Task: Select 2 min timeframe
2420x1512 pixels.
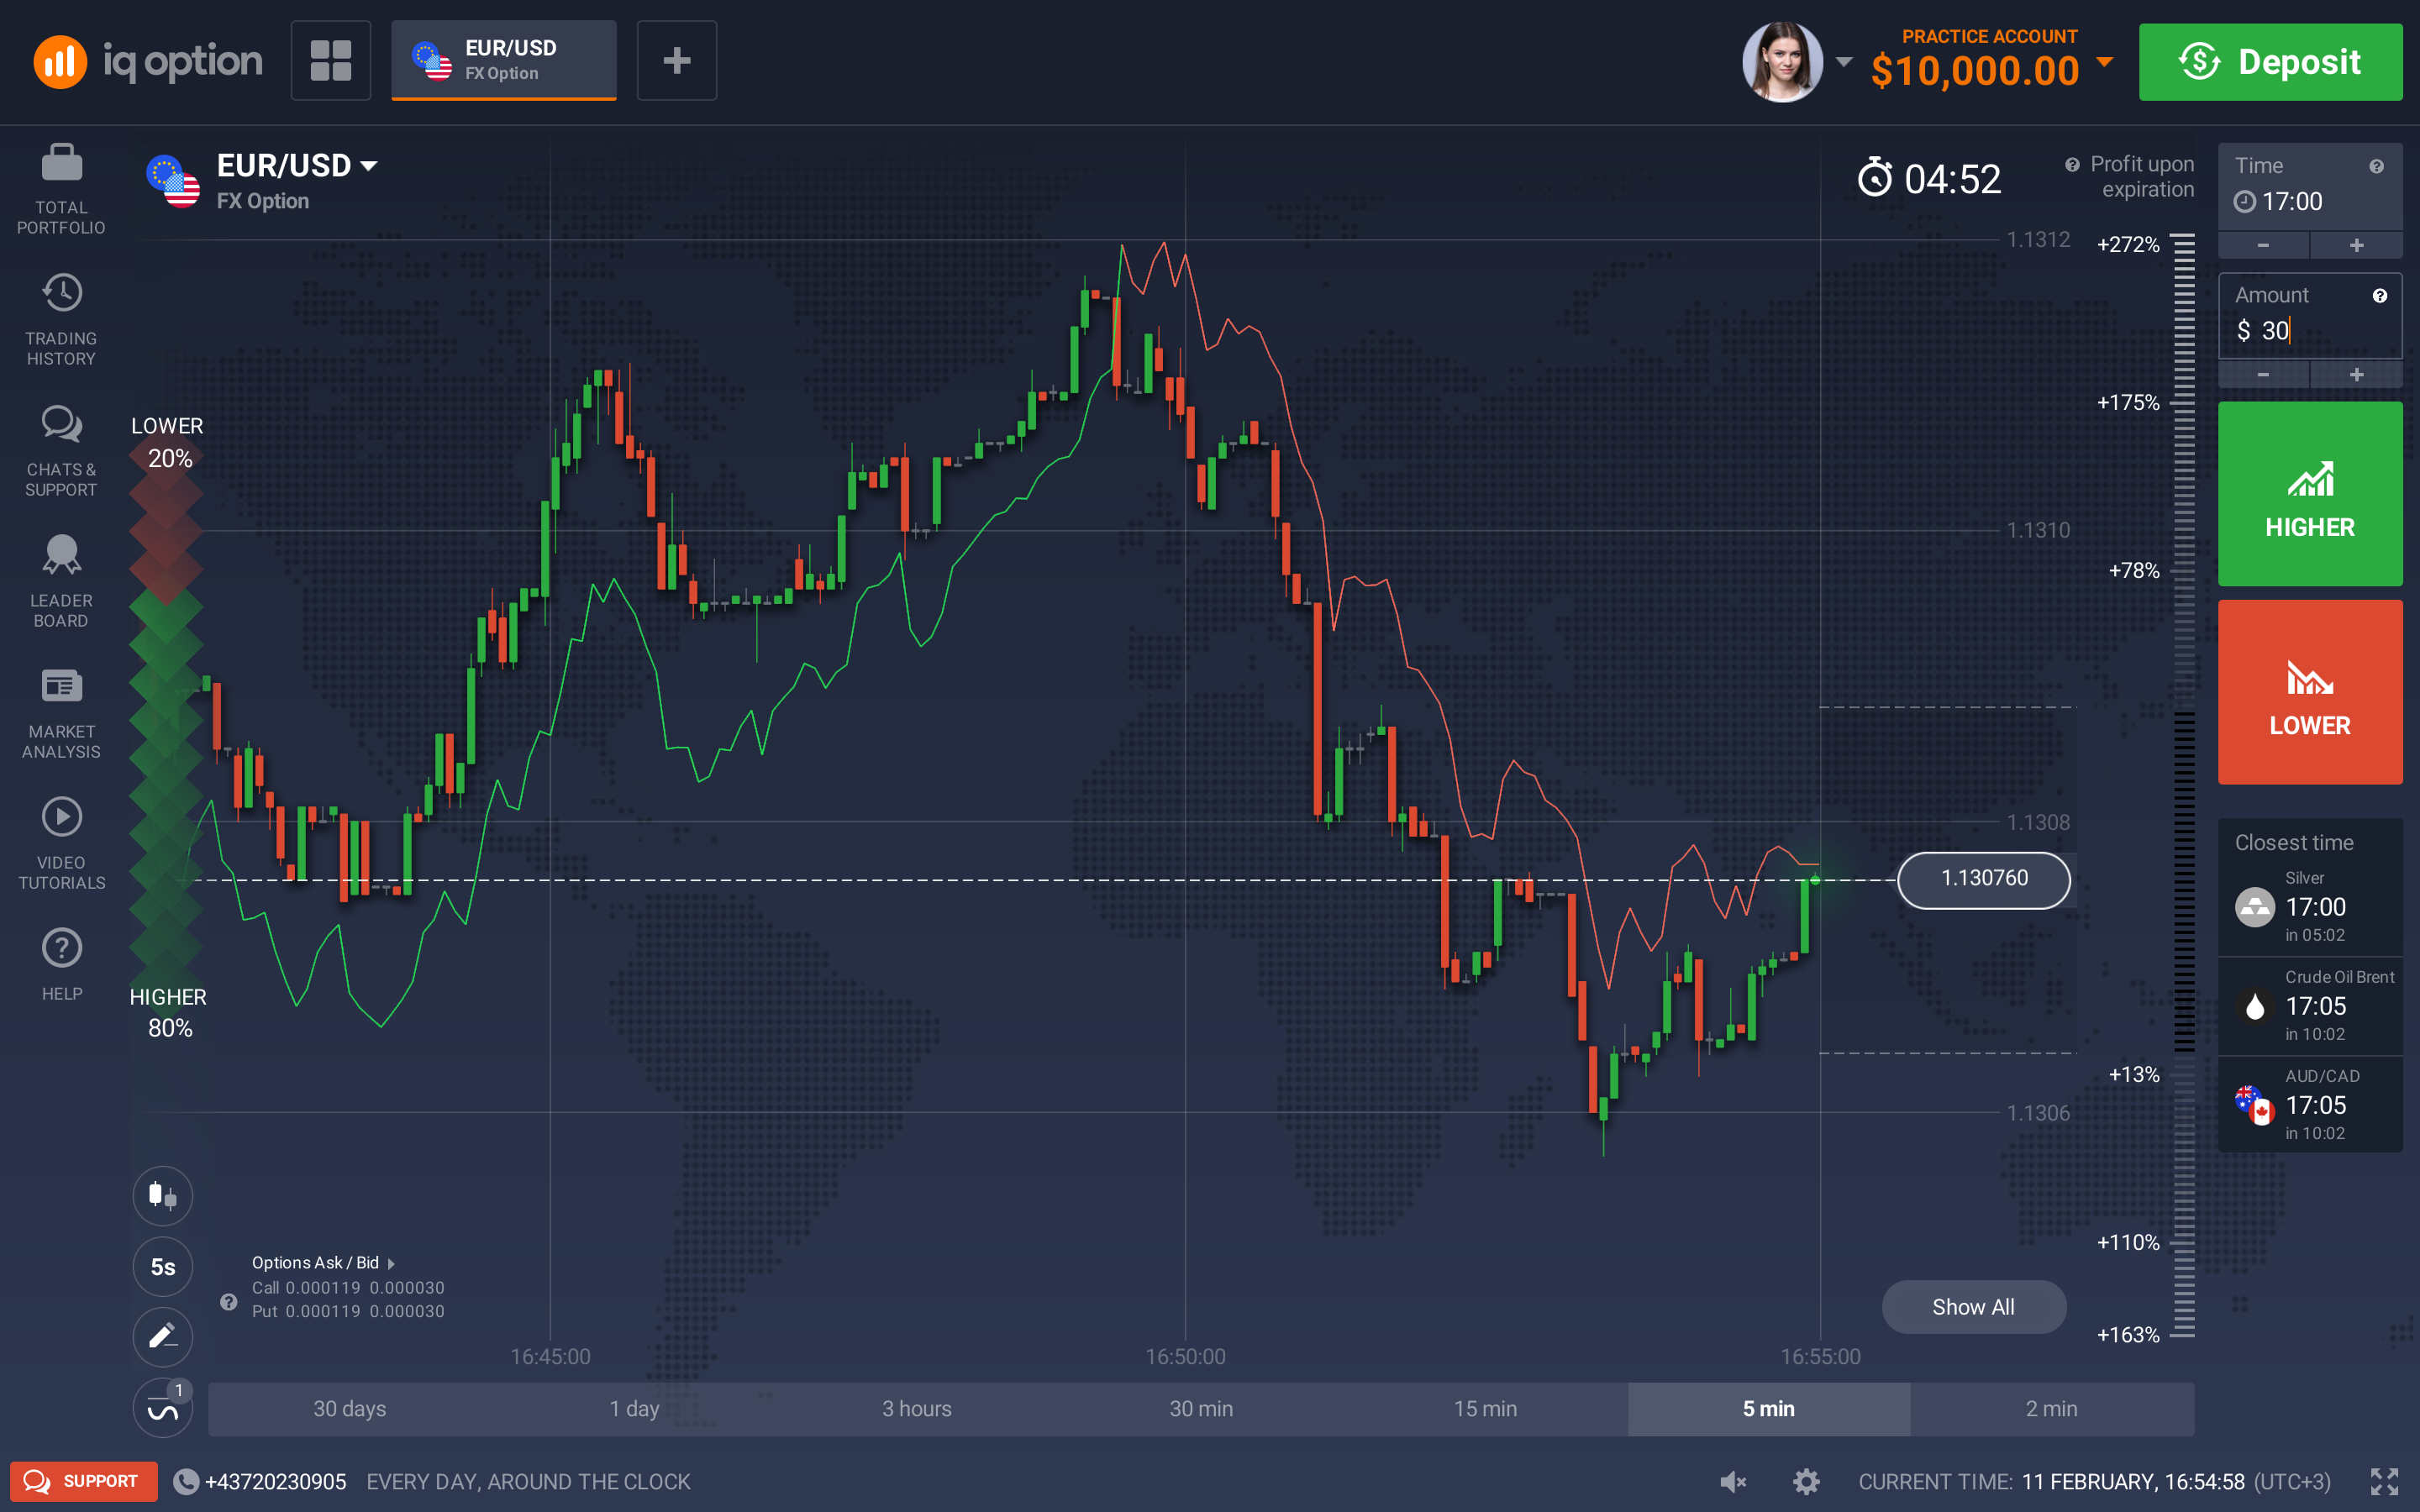Action: (2052, 1409)
